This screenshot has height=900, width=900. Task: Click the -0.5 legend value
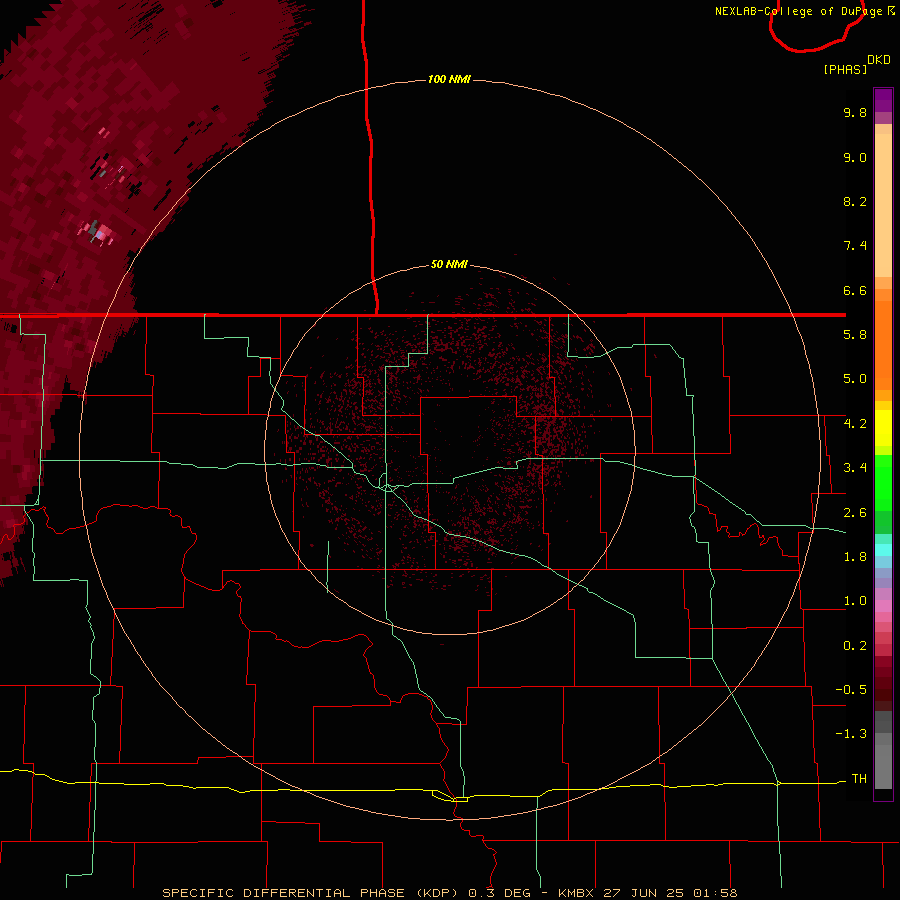pyautogui.click(x=851, y=690)
